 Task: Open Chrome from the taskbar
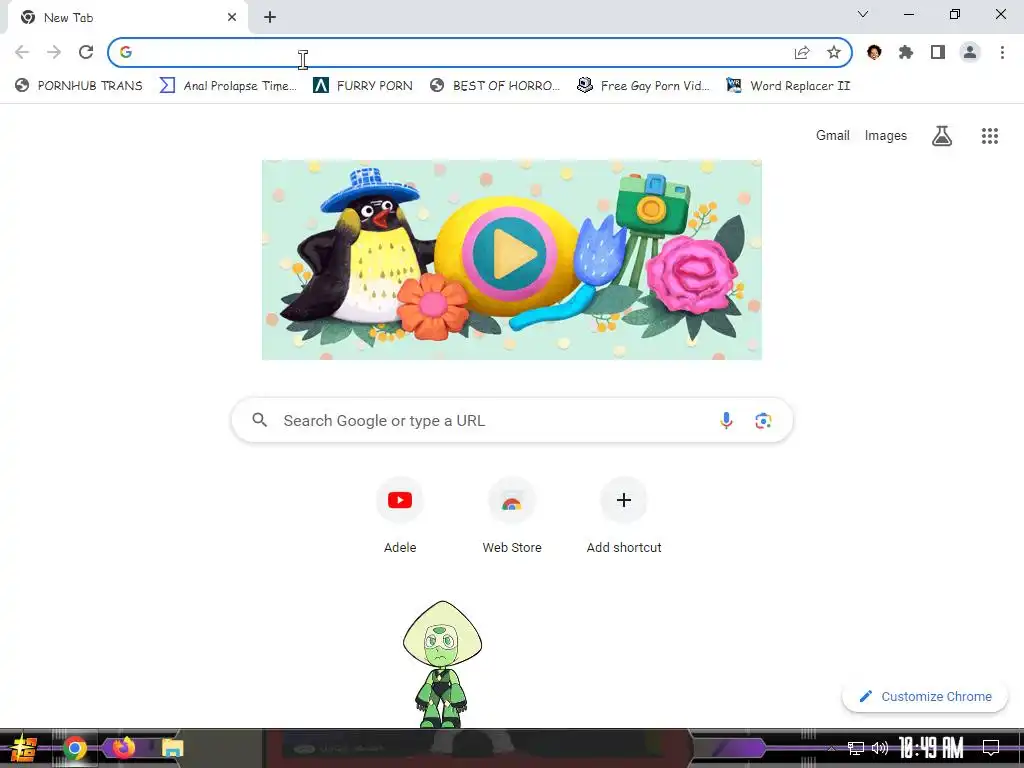coord(75,748)
